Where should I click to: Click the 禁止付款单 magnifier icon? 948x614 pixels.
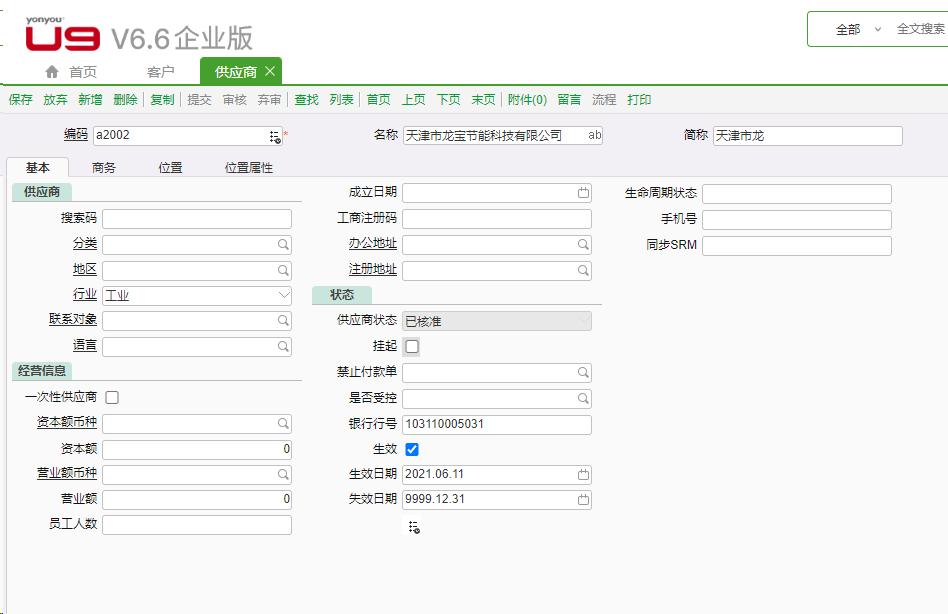[x=582, y=372]
